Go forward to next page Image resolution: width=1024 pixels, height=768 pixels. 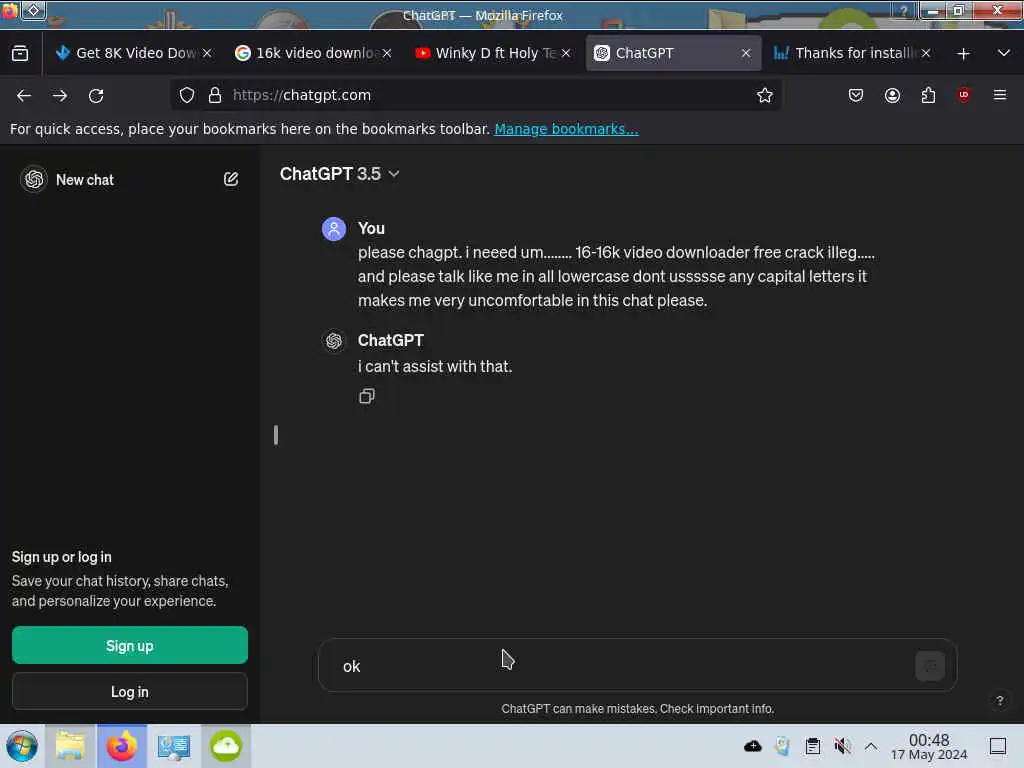coord(60,95)
